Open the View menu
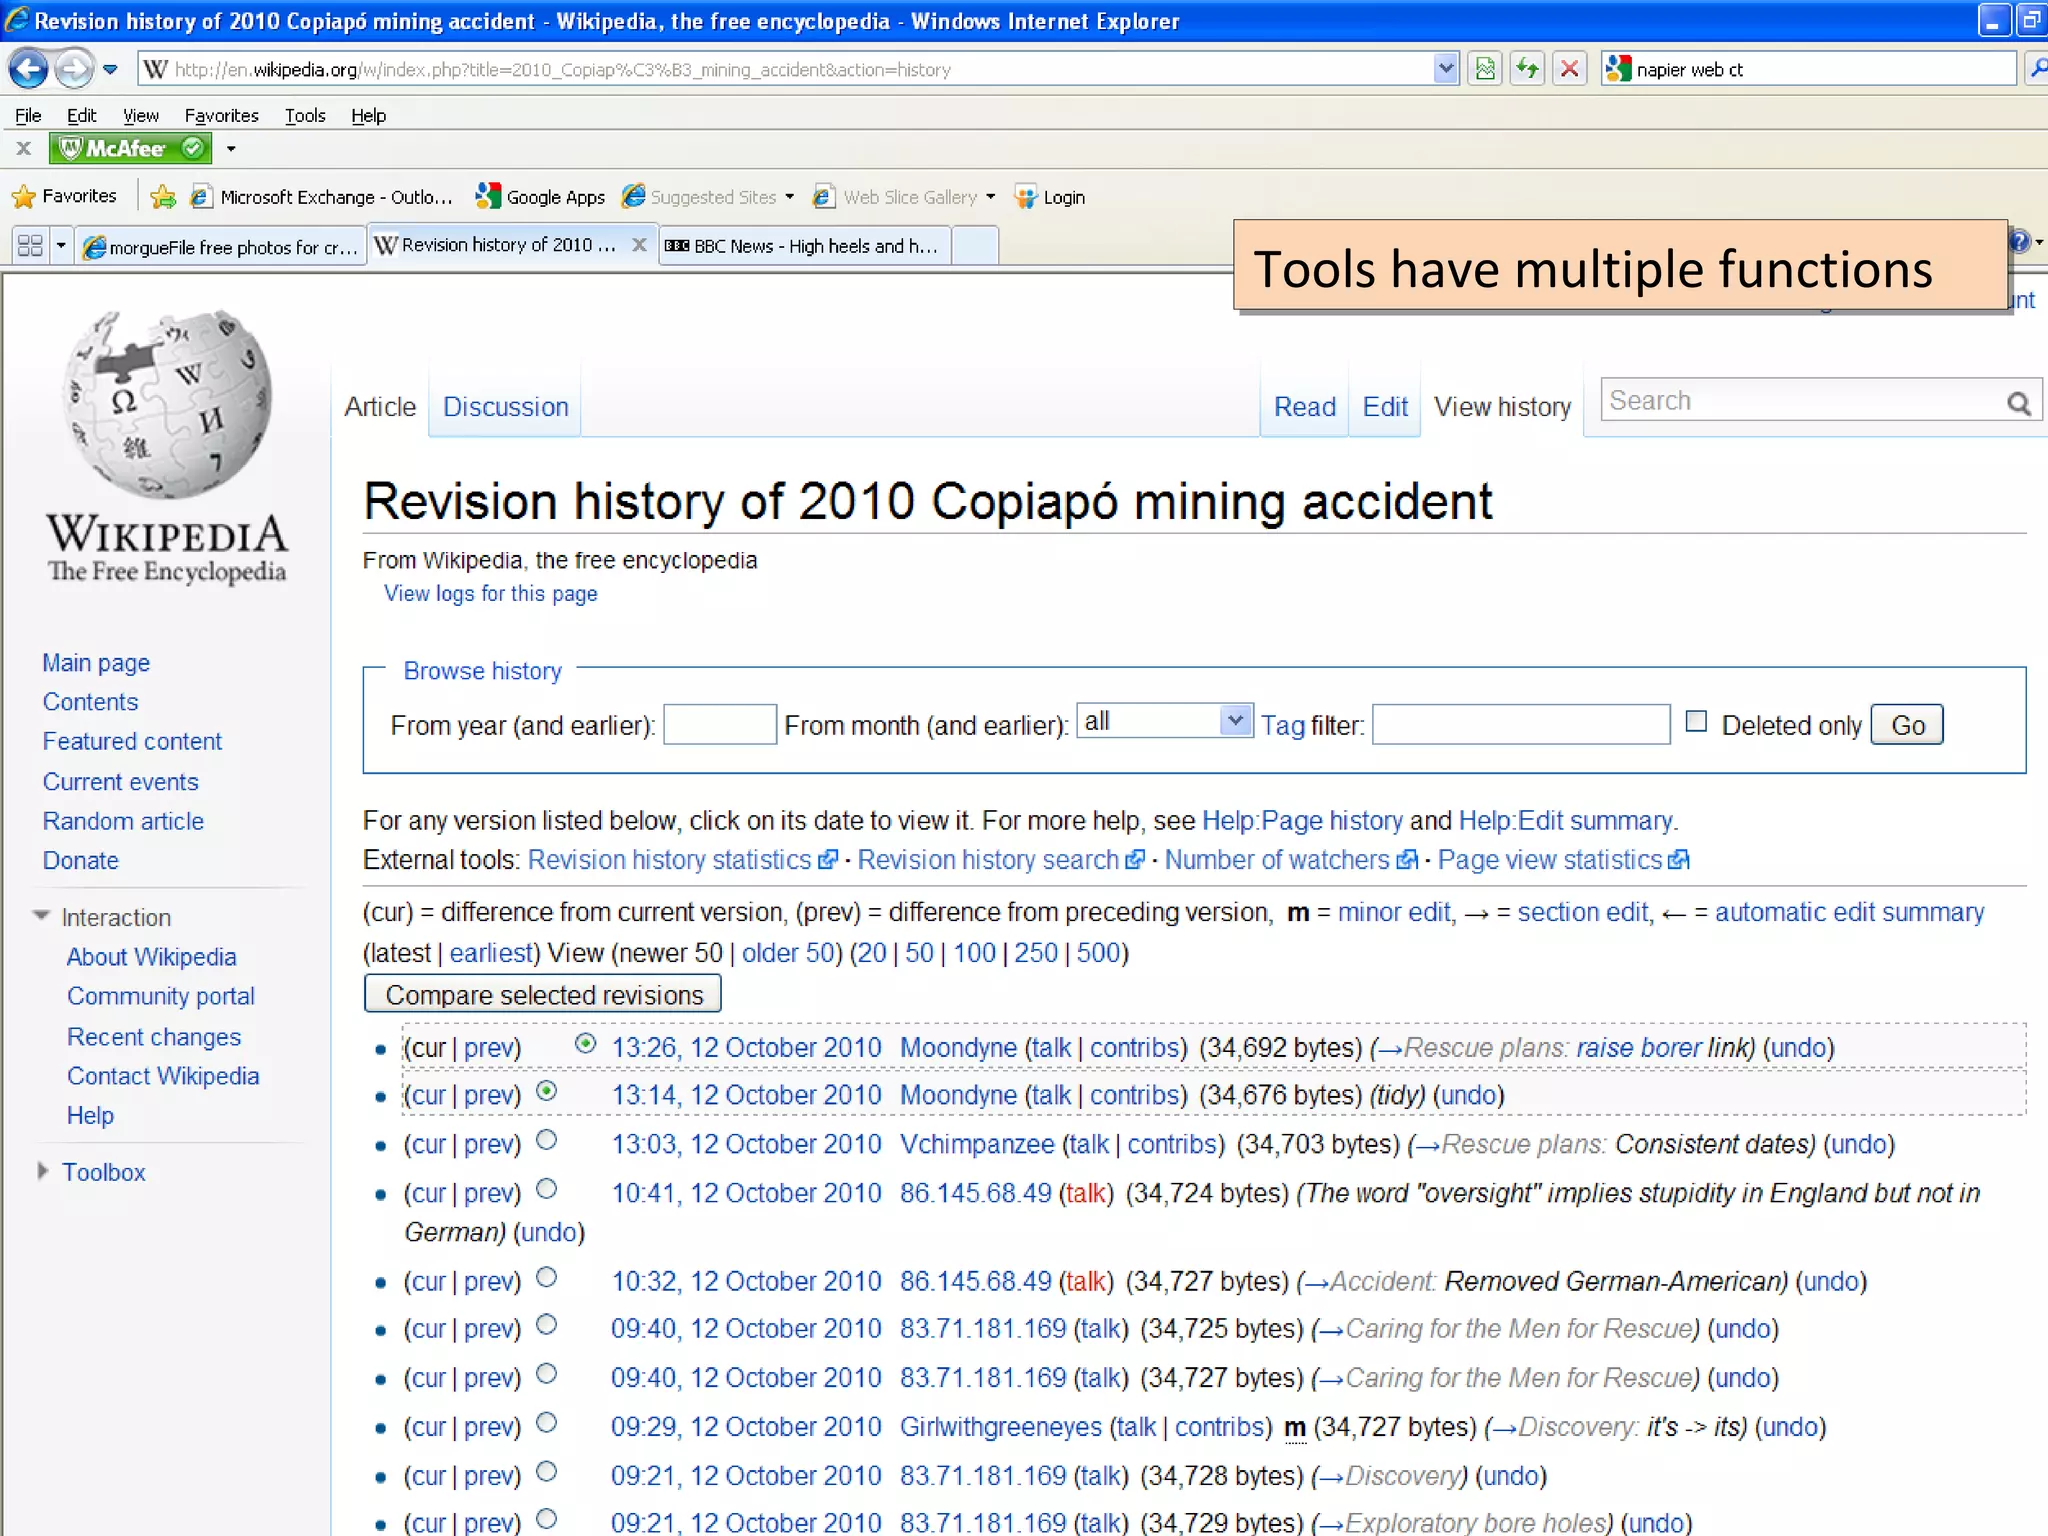The width and height of the screenshot is (2048, 1536). tap(141, 115)
